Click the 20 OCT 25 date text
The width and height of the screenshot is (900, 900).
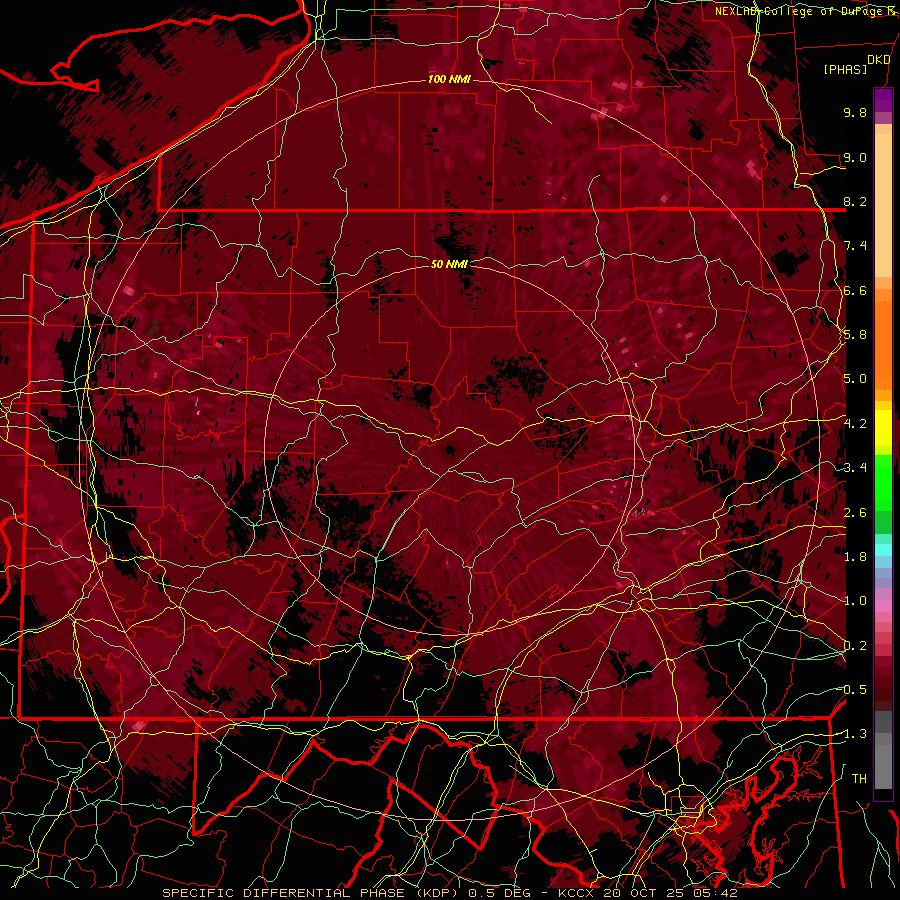pos(642,893)
